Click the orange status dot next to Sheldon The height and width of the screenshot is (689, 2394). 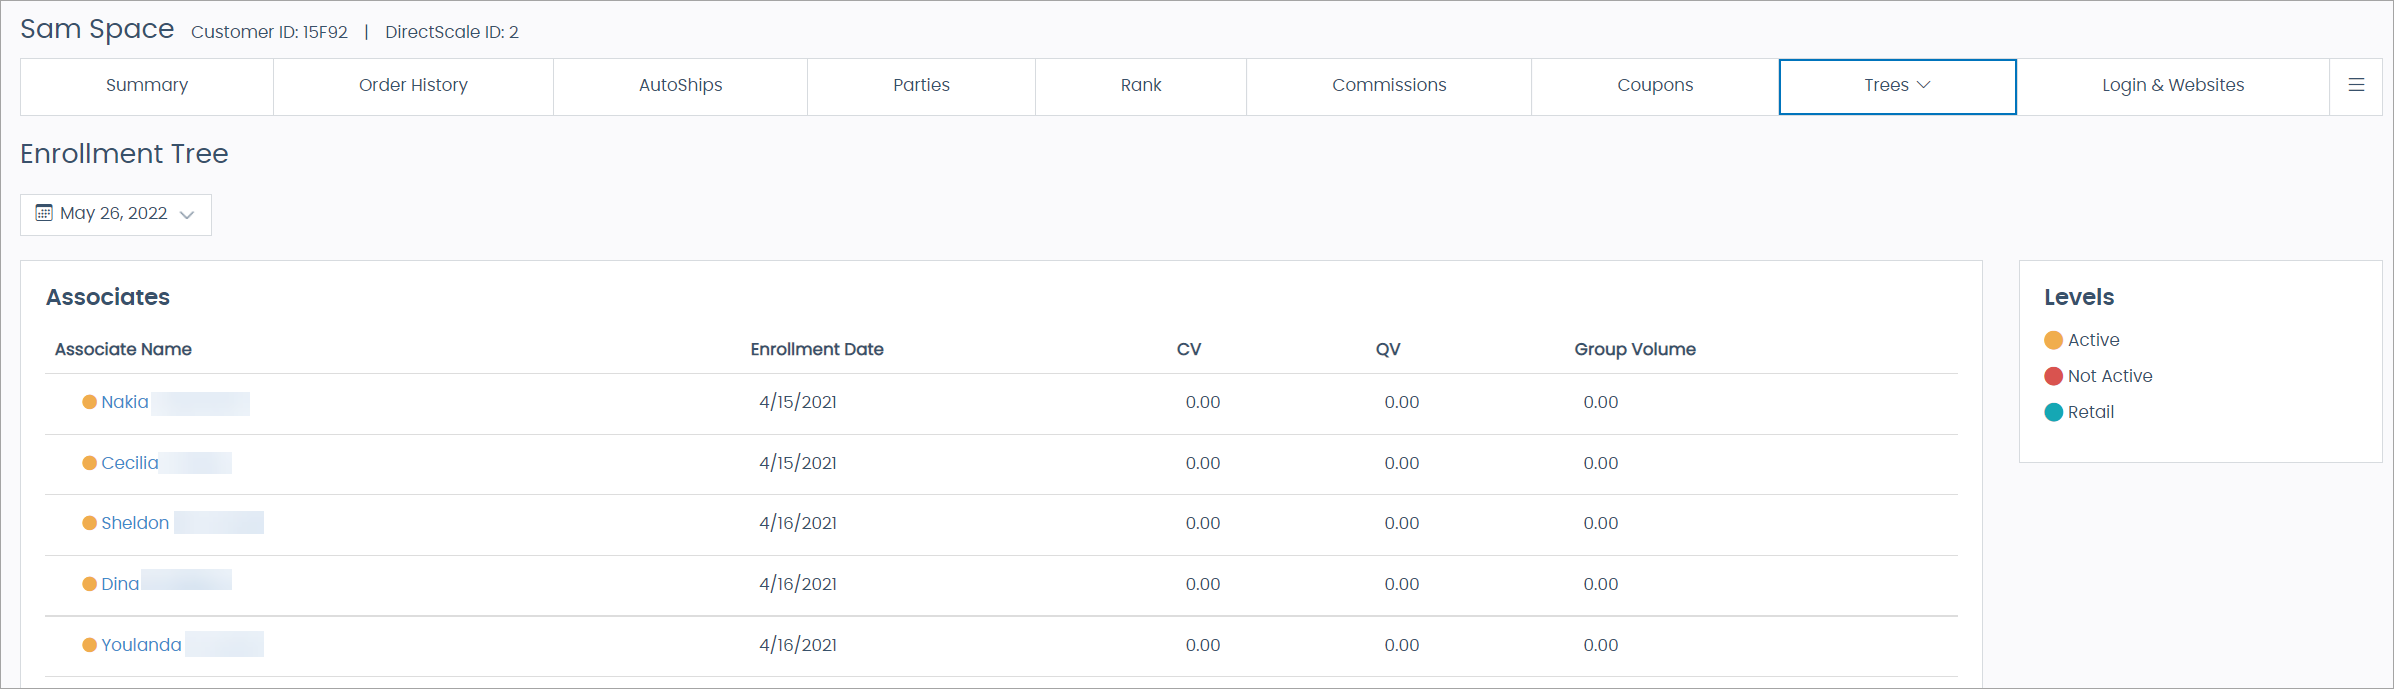[89, 523]
